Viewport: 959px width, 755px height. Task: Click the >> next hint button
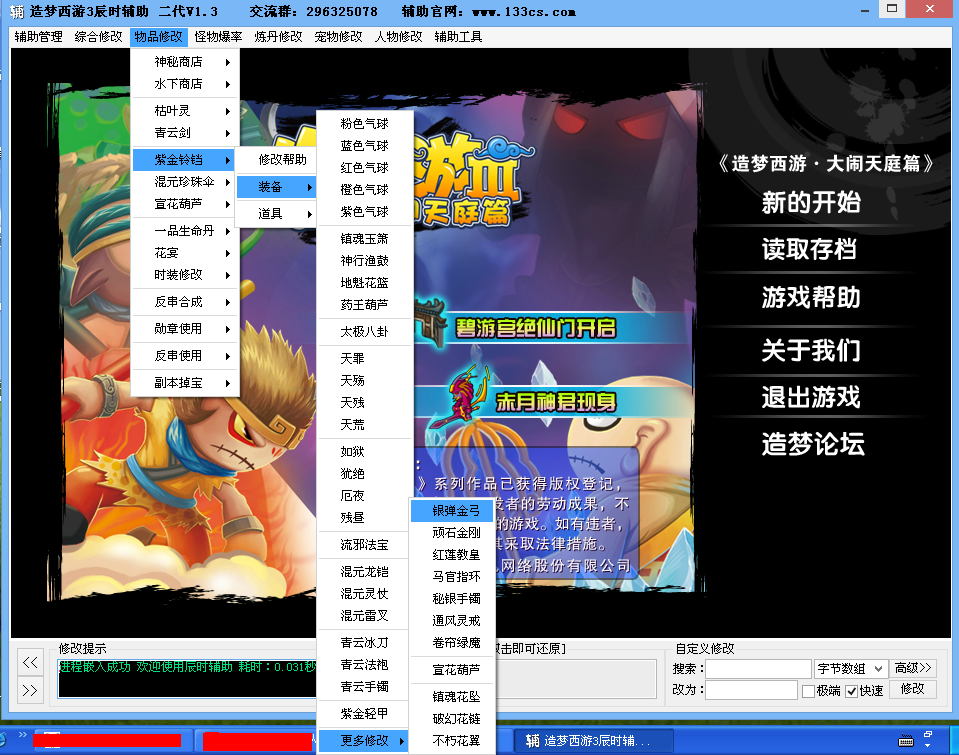coord(30,691)
